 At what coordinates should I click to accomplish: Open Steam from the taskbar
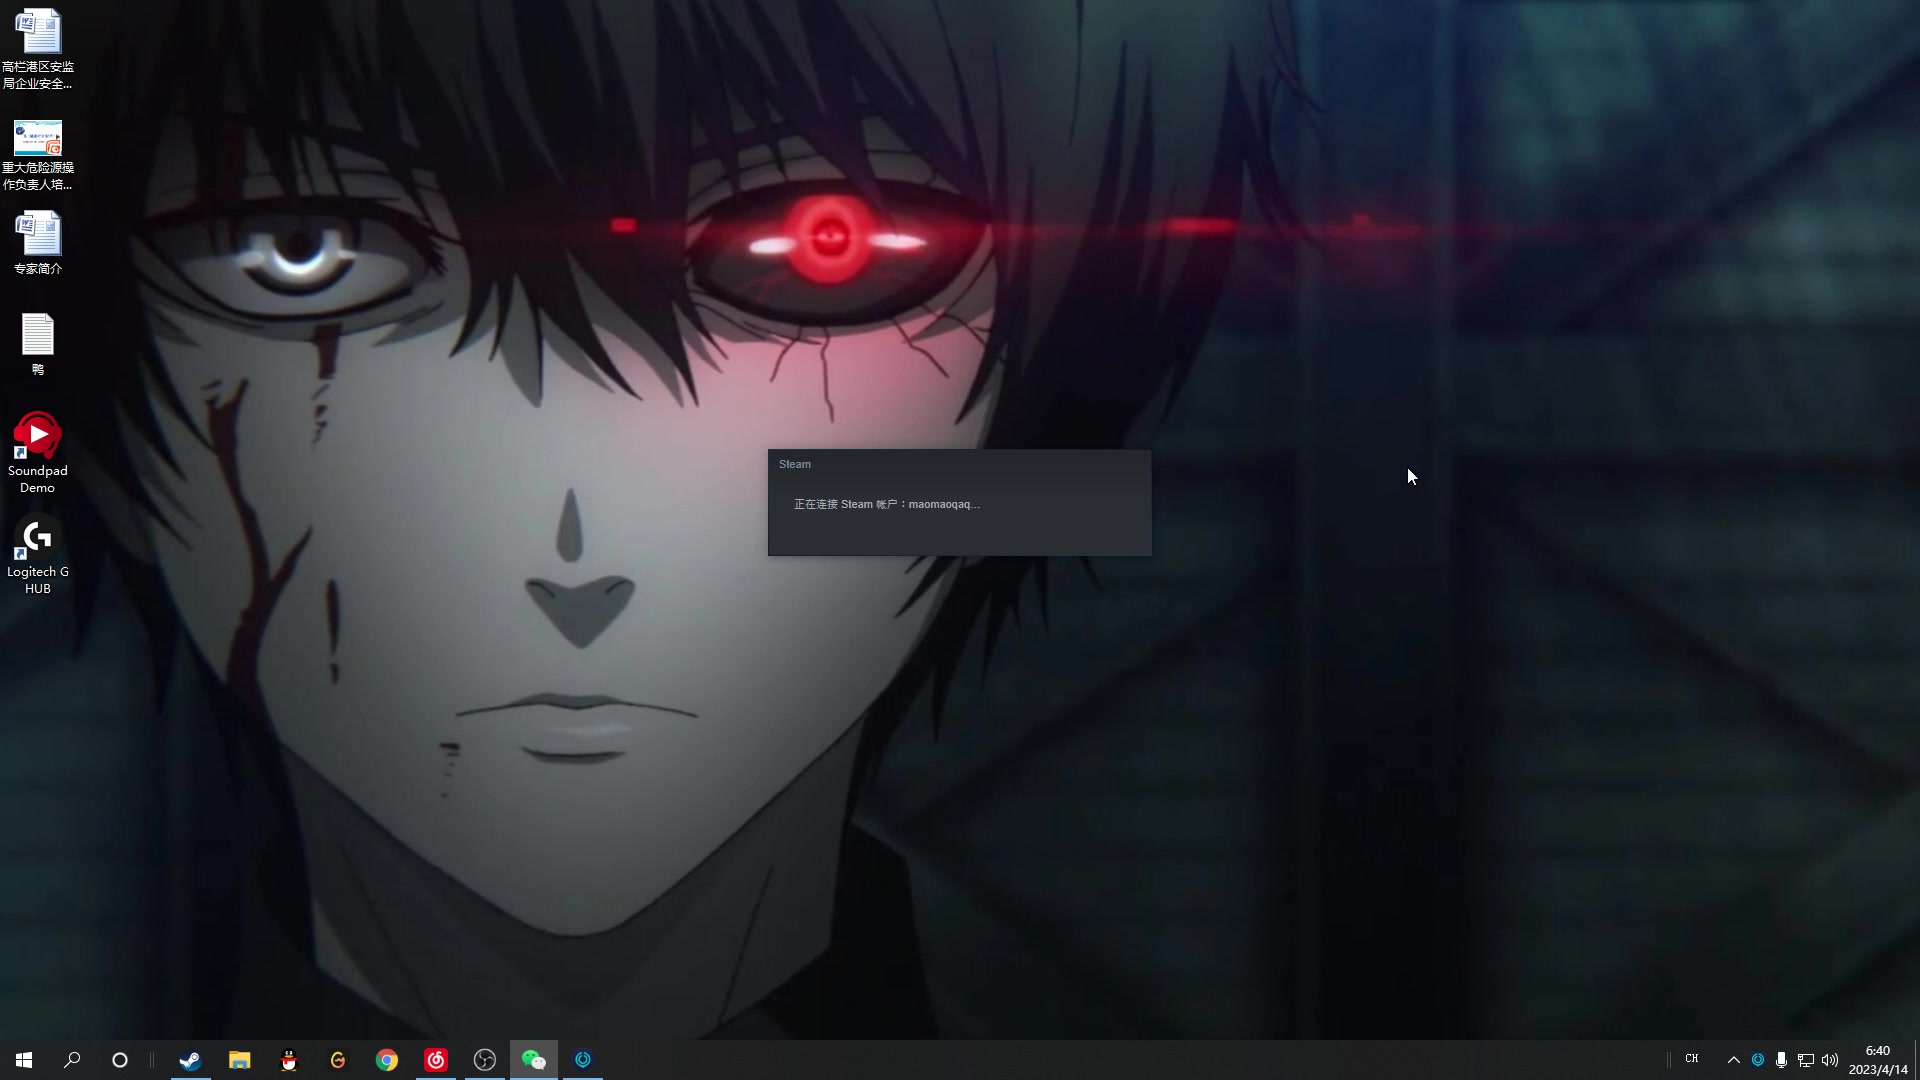pos(190,1060)
